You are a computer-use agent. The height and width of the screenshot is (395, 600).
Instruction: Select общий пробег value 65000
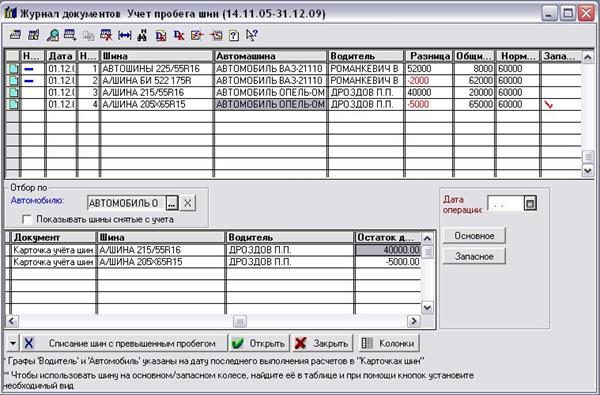(474, 104)
